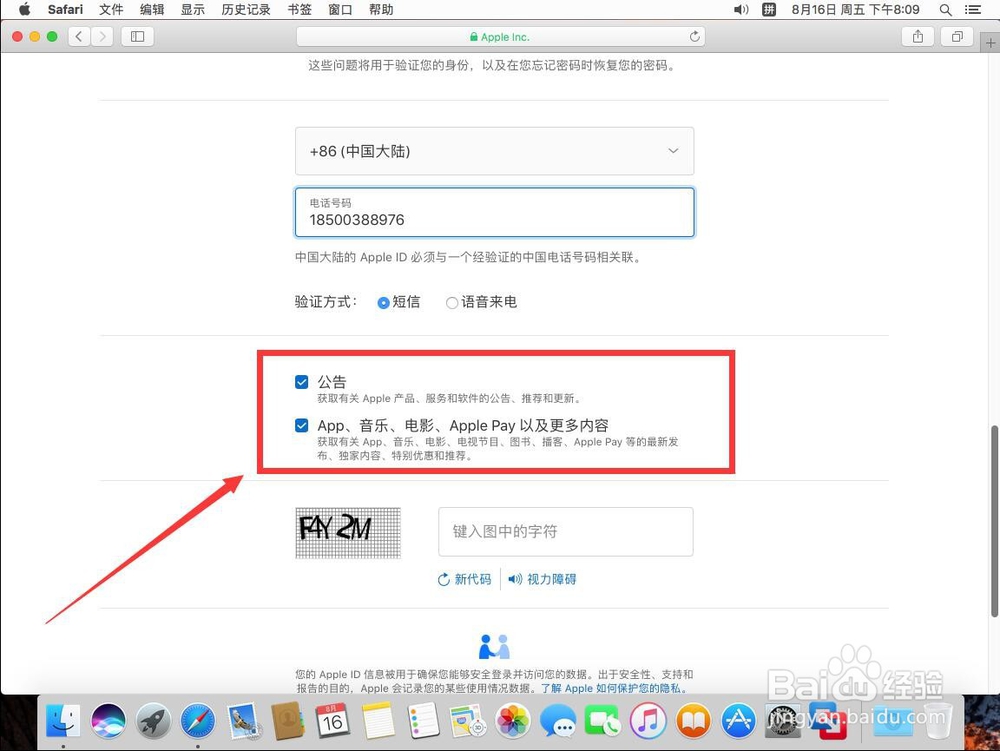
Task: Open Reminders from the Dock
Action: point(423,720)
